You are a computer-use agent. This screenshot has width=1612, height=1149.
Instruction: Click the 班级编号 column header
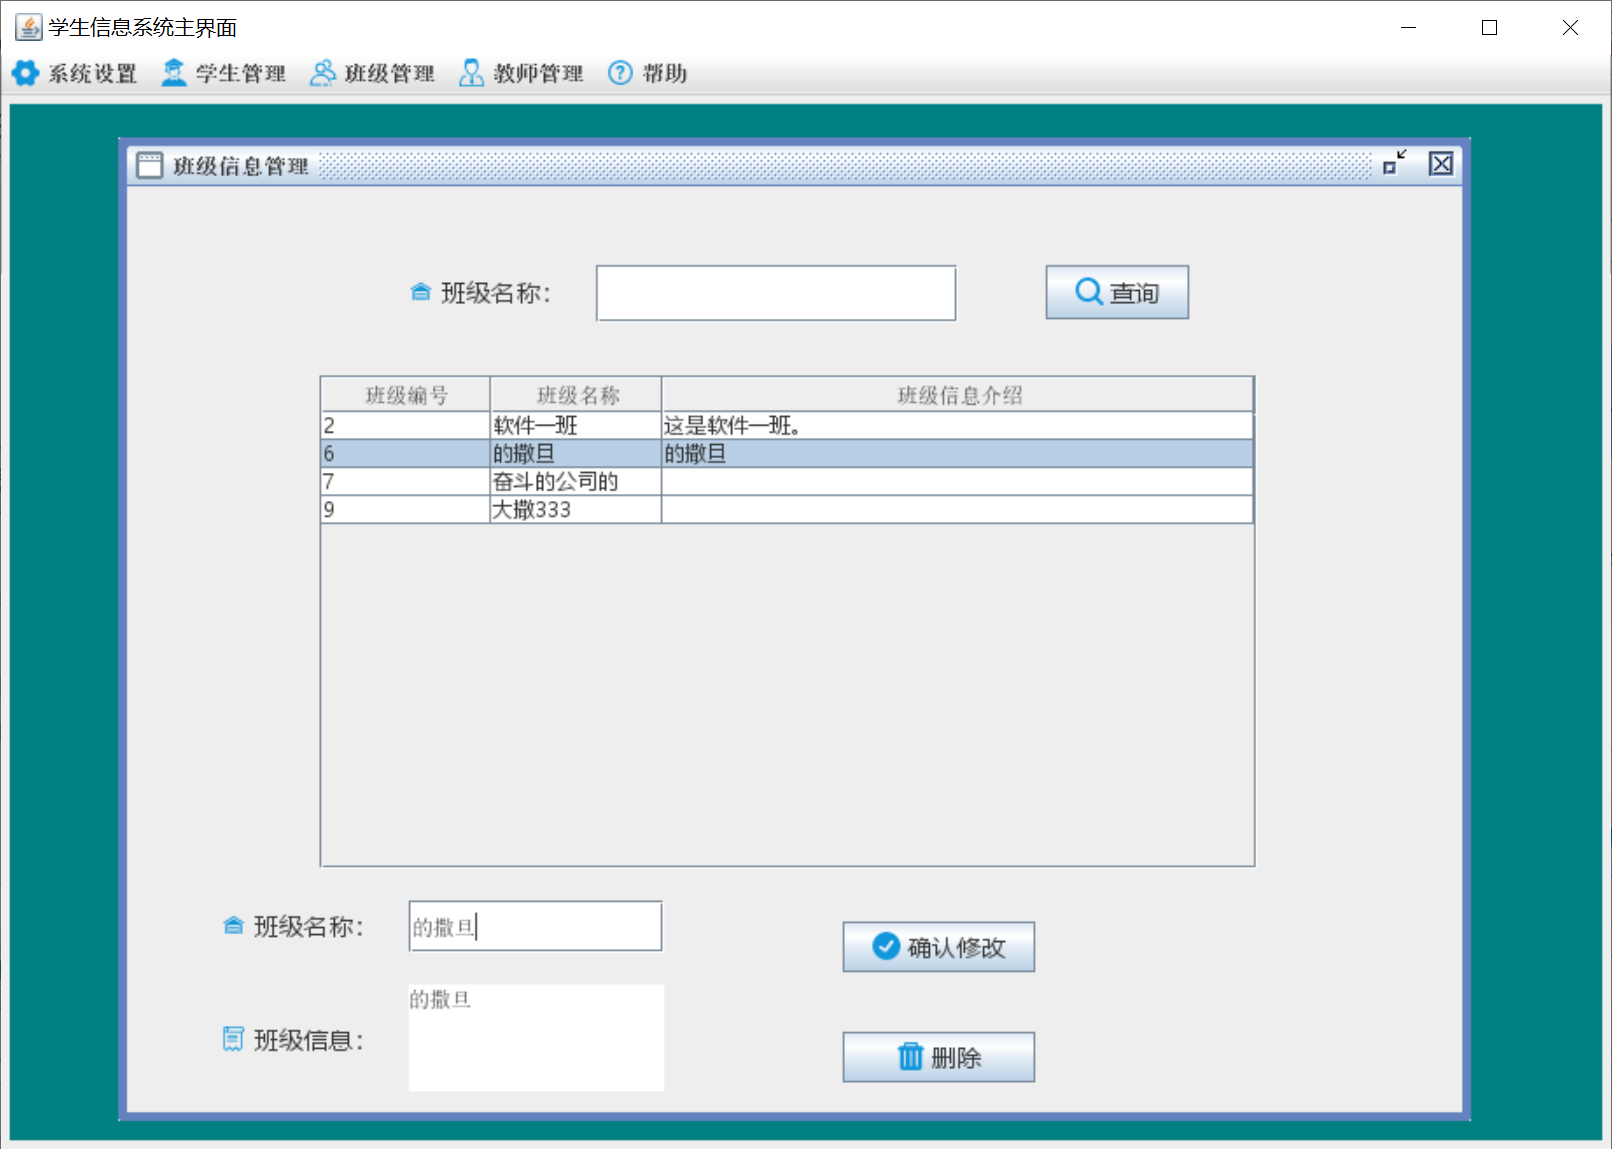click(x=406, y=395)
